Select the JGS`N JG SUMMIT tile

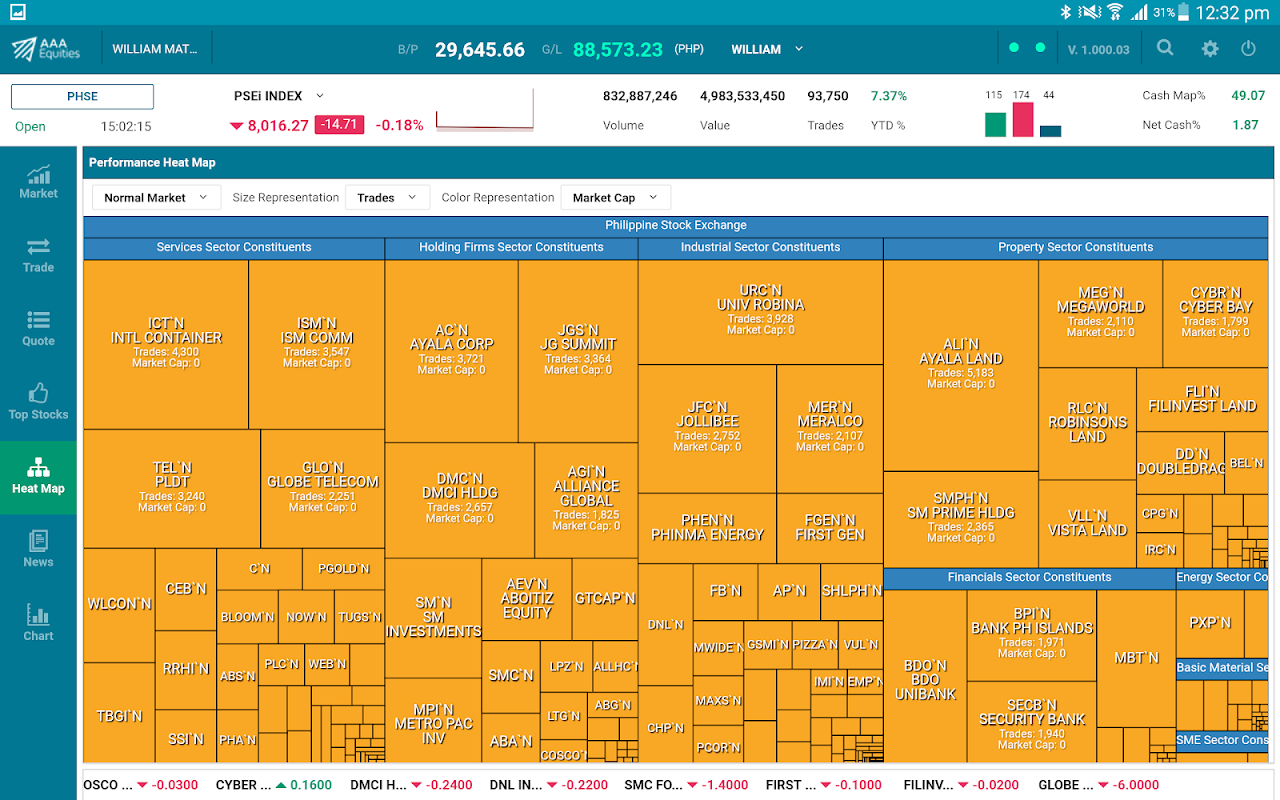578,350
